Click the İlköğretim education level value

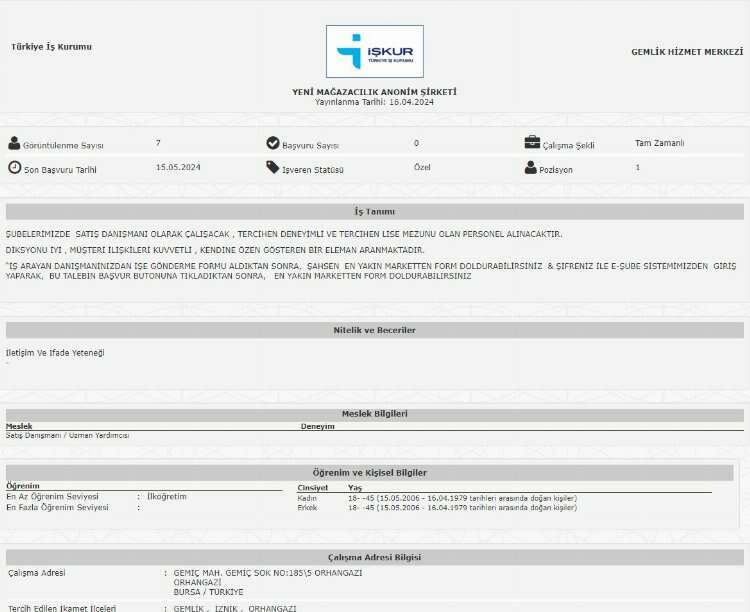click(166, 496)
